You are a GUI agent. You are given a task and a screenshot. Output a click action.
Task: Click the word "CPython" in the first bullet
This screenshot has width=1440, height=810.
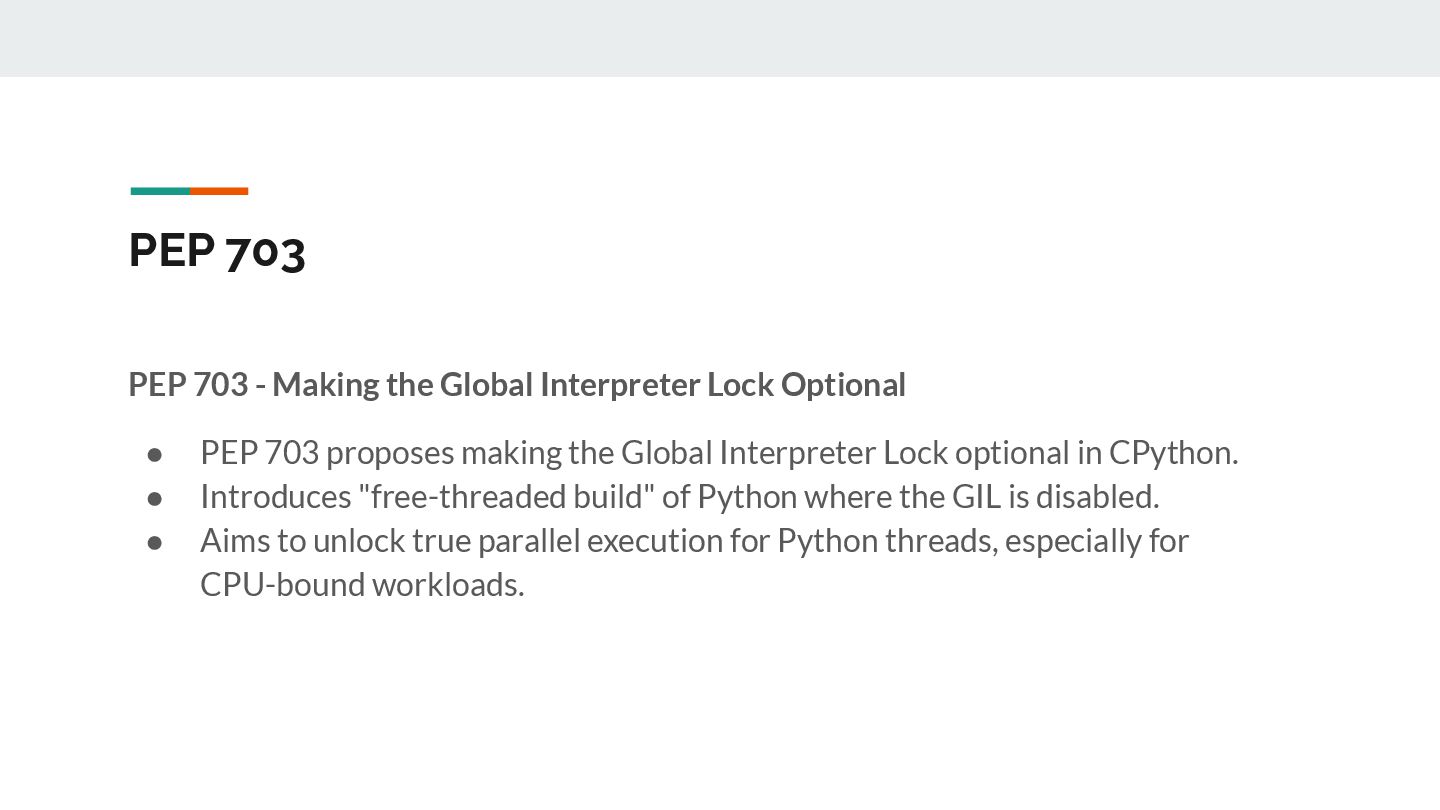1170,453
